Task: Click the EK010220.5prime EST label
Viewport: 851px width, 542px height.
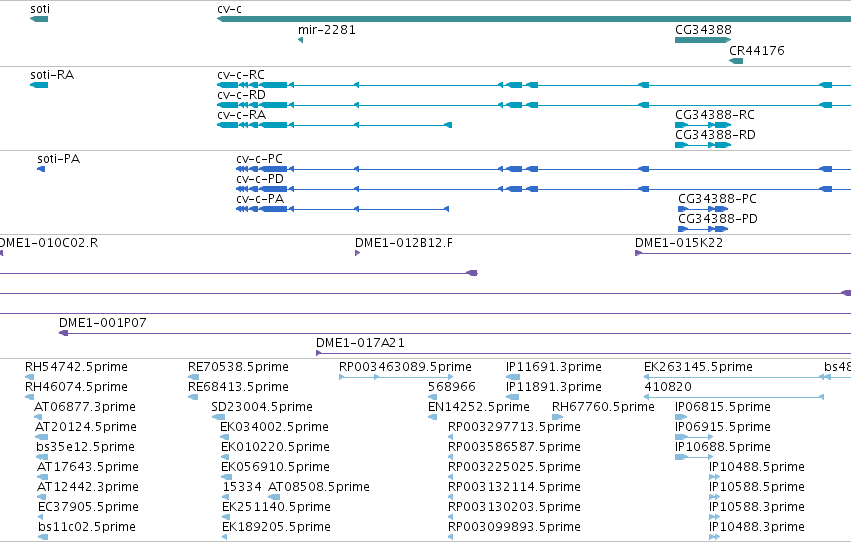Action: point(275,448)
